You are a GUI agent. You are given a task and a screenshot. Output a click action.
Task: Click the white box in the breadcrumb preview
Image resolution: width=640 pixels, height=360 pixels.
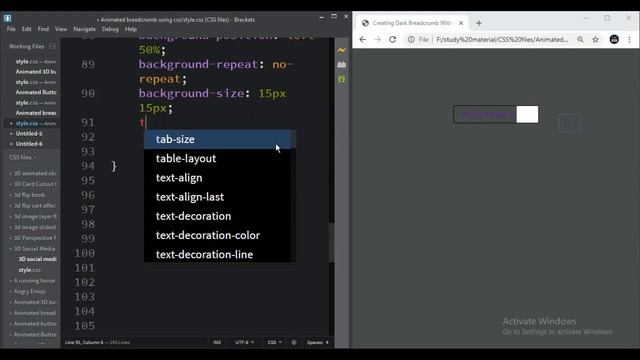pos(527,114)
